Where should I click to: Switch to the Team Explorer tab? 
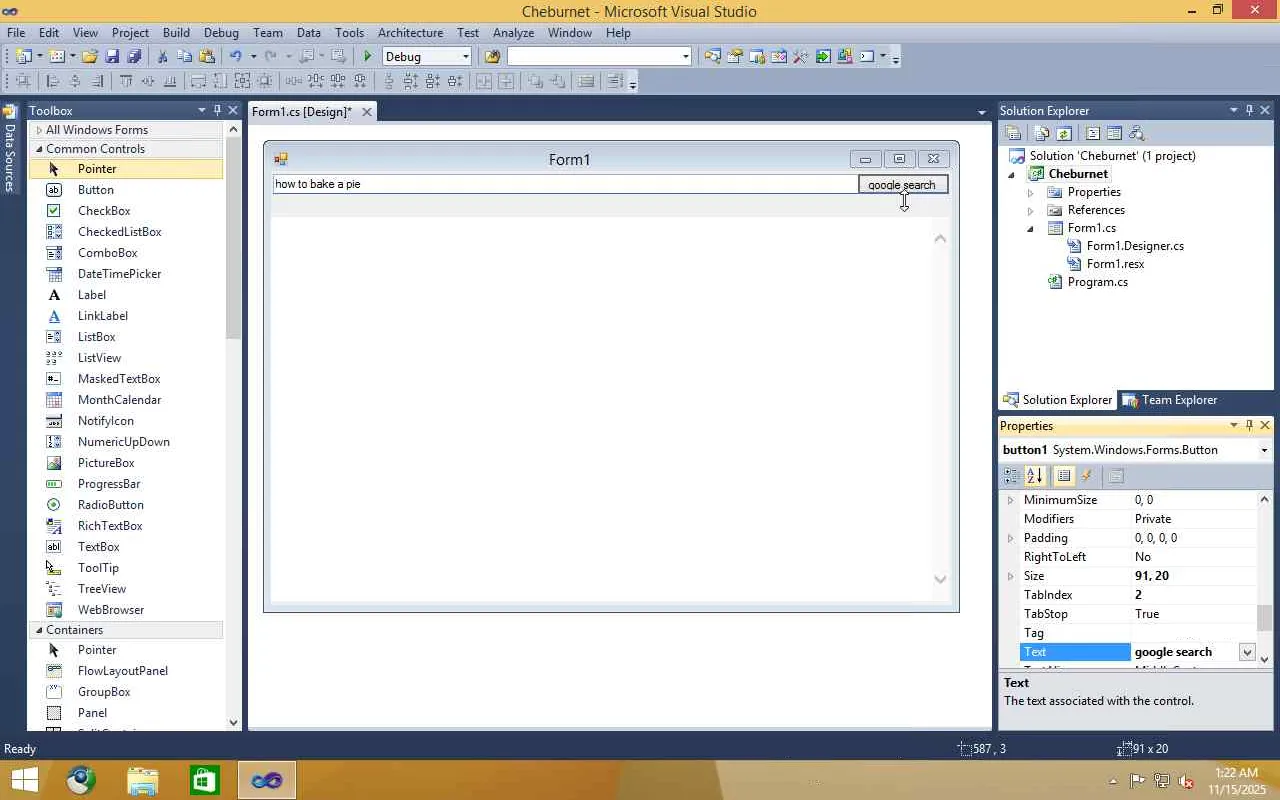click(1169, 400)
